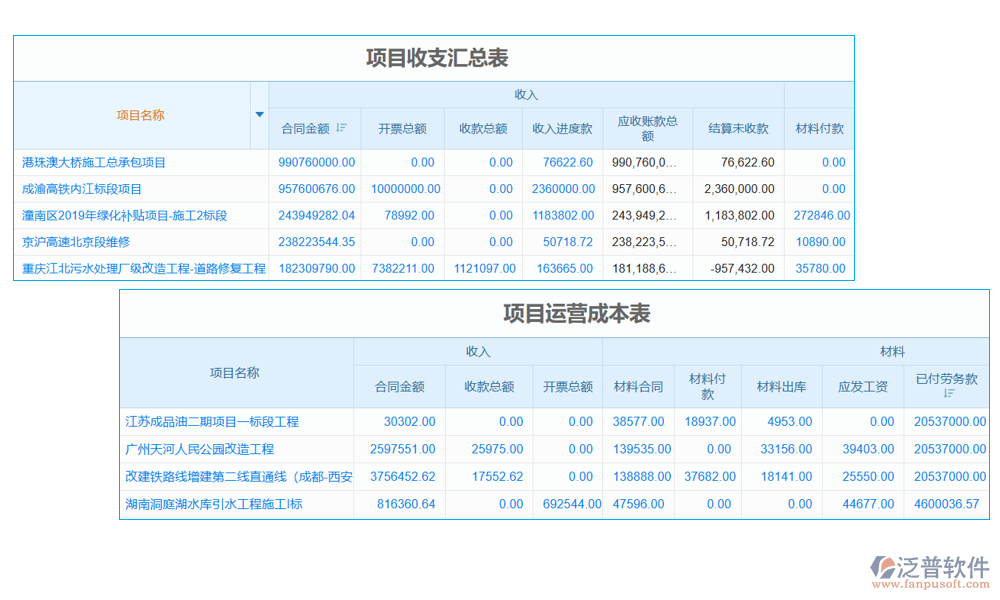Screen dimensions: 1000x600
Task: Open the filter dropdown on 项目名称 header
Action: 259,115
